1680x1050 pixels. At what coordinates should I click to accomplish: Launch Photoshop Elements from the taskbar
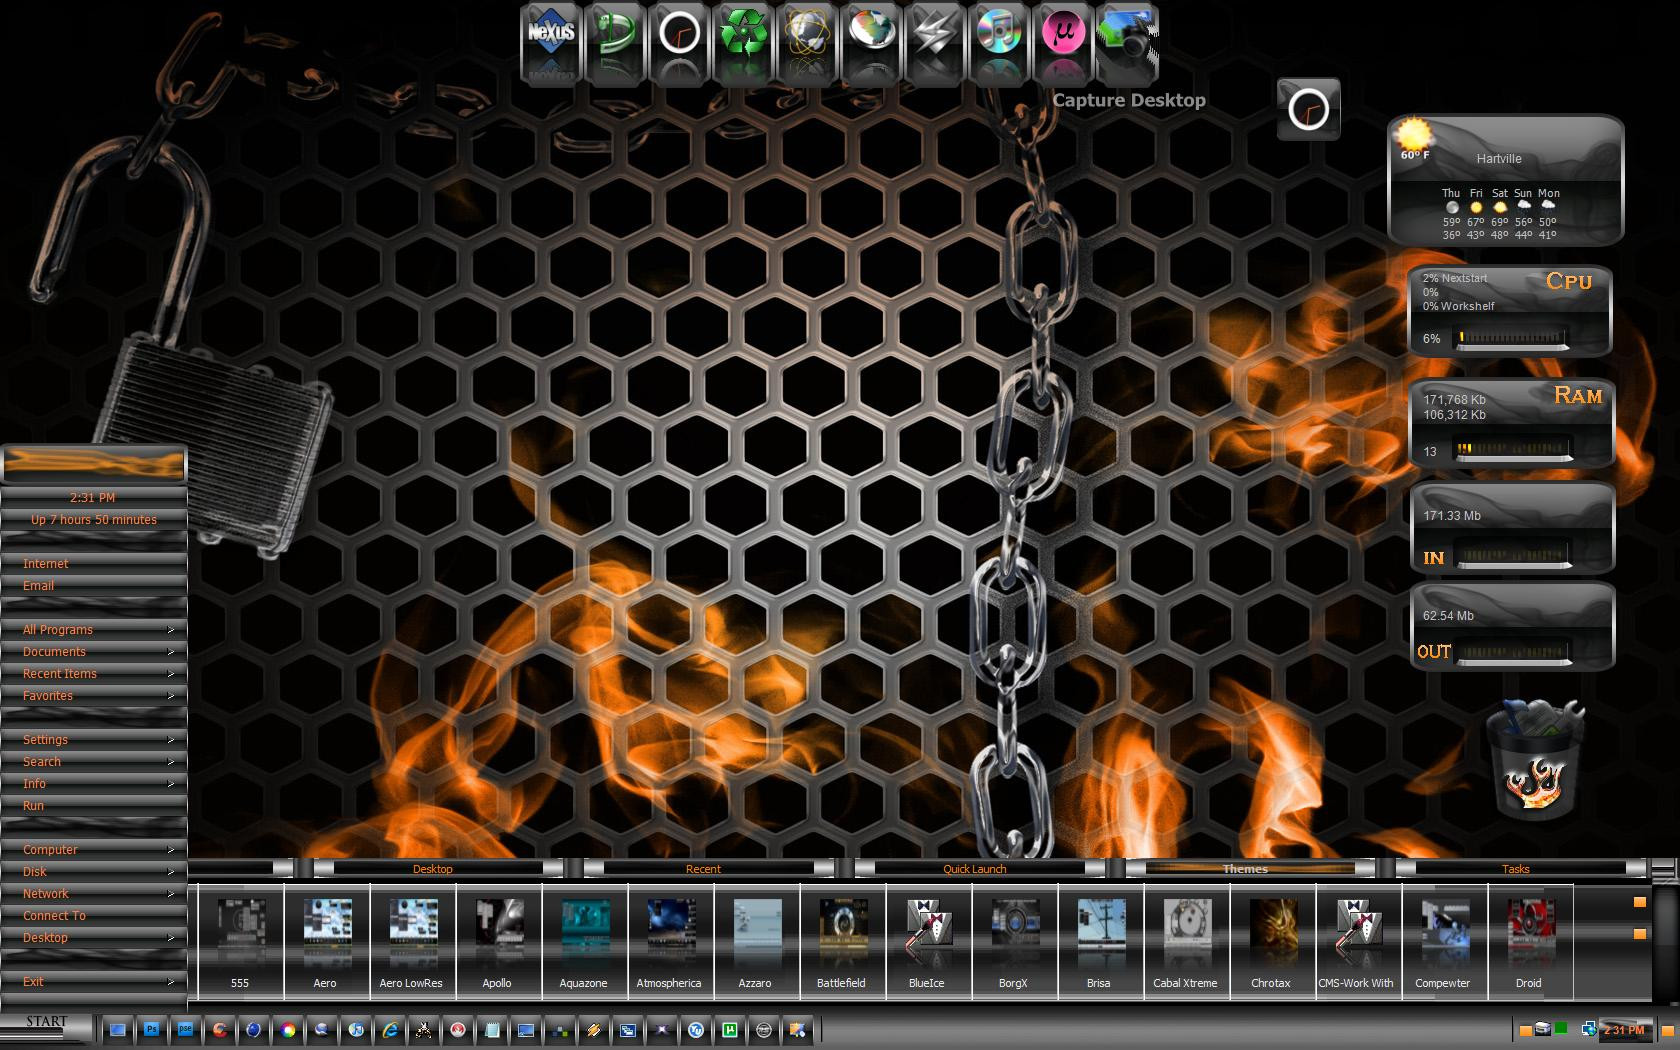coord(185,1029)
